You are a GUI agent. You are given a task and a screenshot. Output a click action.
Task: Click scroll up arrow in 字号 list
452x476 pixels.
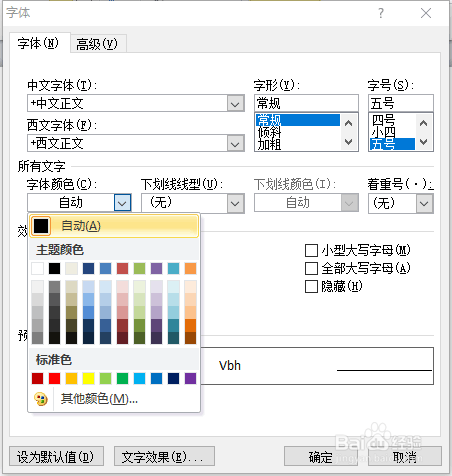(x=423, y=123)
